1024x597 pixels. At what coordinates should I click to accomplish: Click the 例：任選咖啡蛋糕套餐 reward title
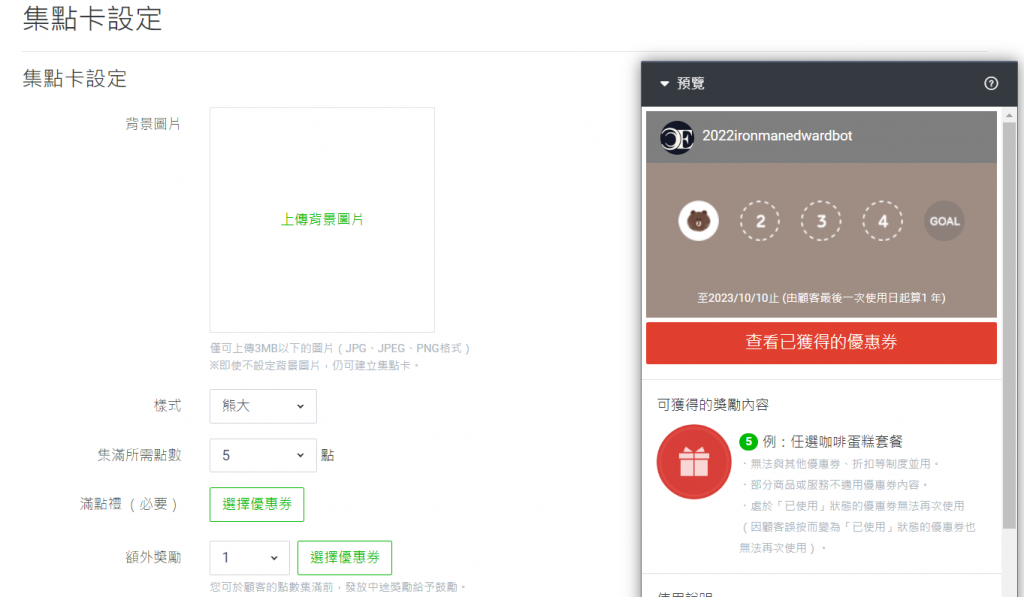pyautogui.click(x=833, y=442)
